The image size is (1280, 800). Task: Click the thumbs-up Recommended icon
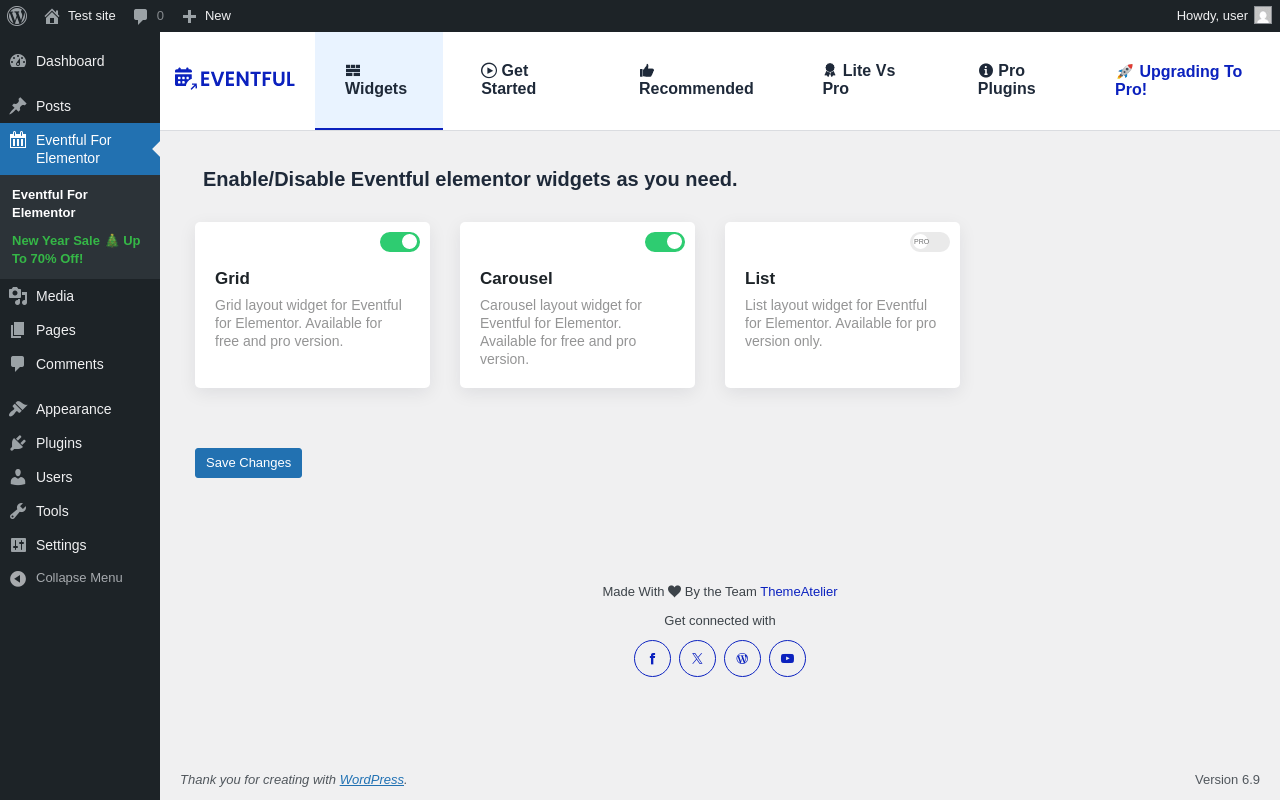(647, 71)
